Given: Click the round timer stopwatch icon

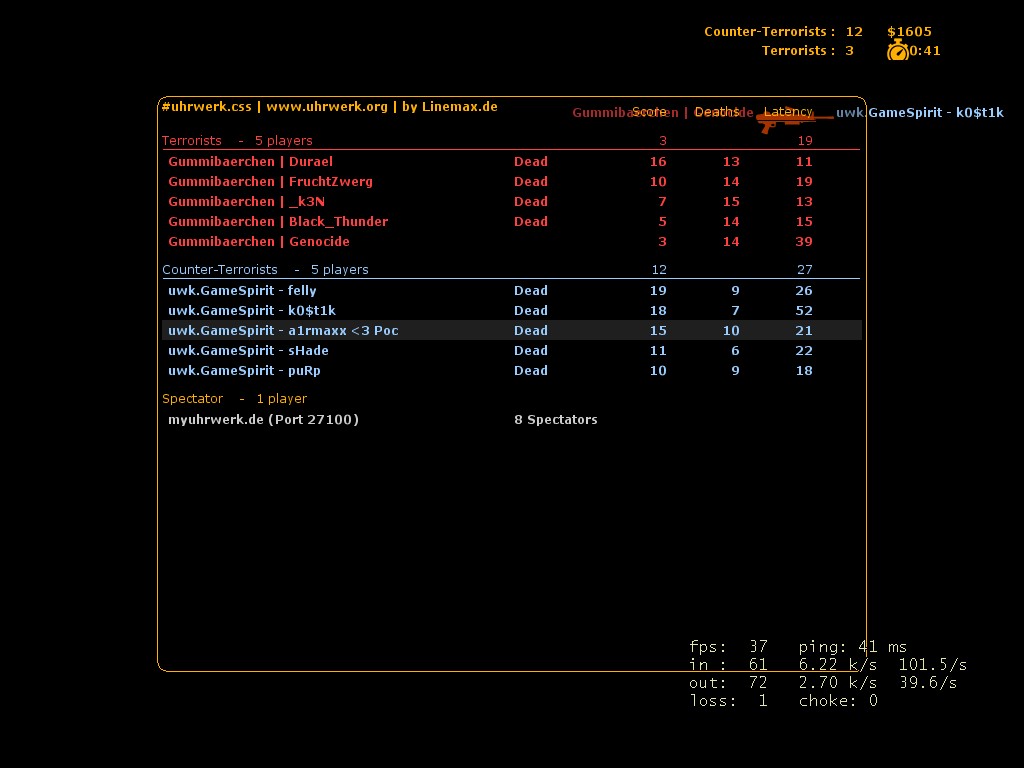Looking at the screenshot, I should point(897,50).
